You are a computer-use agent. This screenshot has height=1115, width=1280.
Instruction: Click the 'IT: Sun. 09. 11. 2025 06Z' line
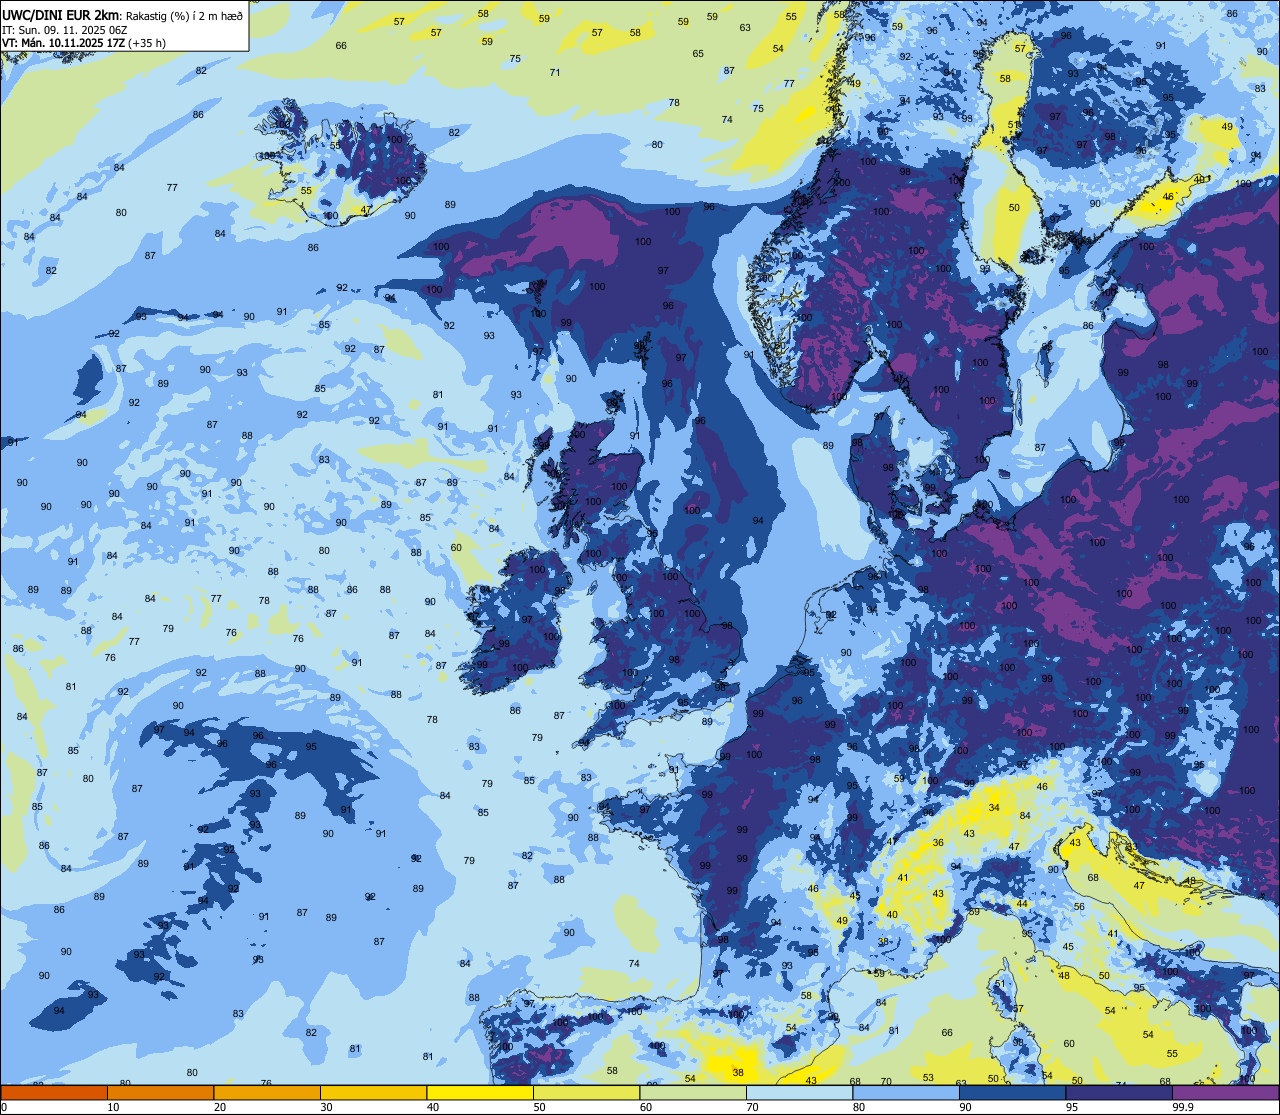(64, 29)
